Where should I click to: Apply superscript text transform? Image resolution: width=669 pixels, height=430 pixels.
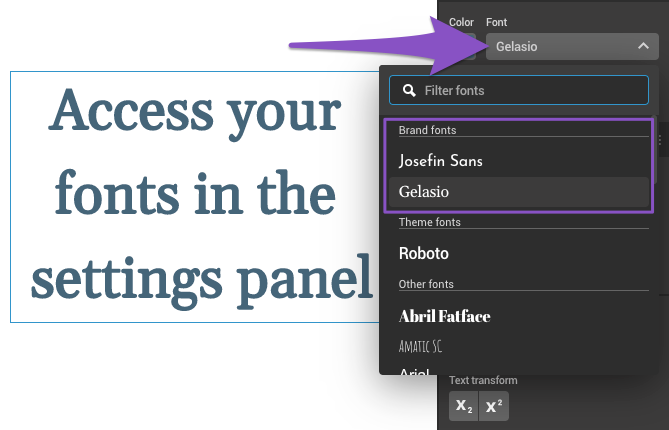pyautogui.click(x=494, y=406)
